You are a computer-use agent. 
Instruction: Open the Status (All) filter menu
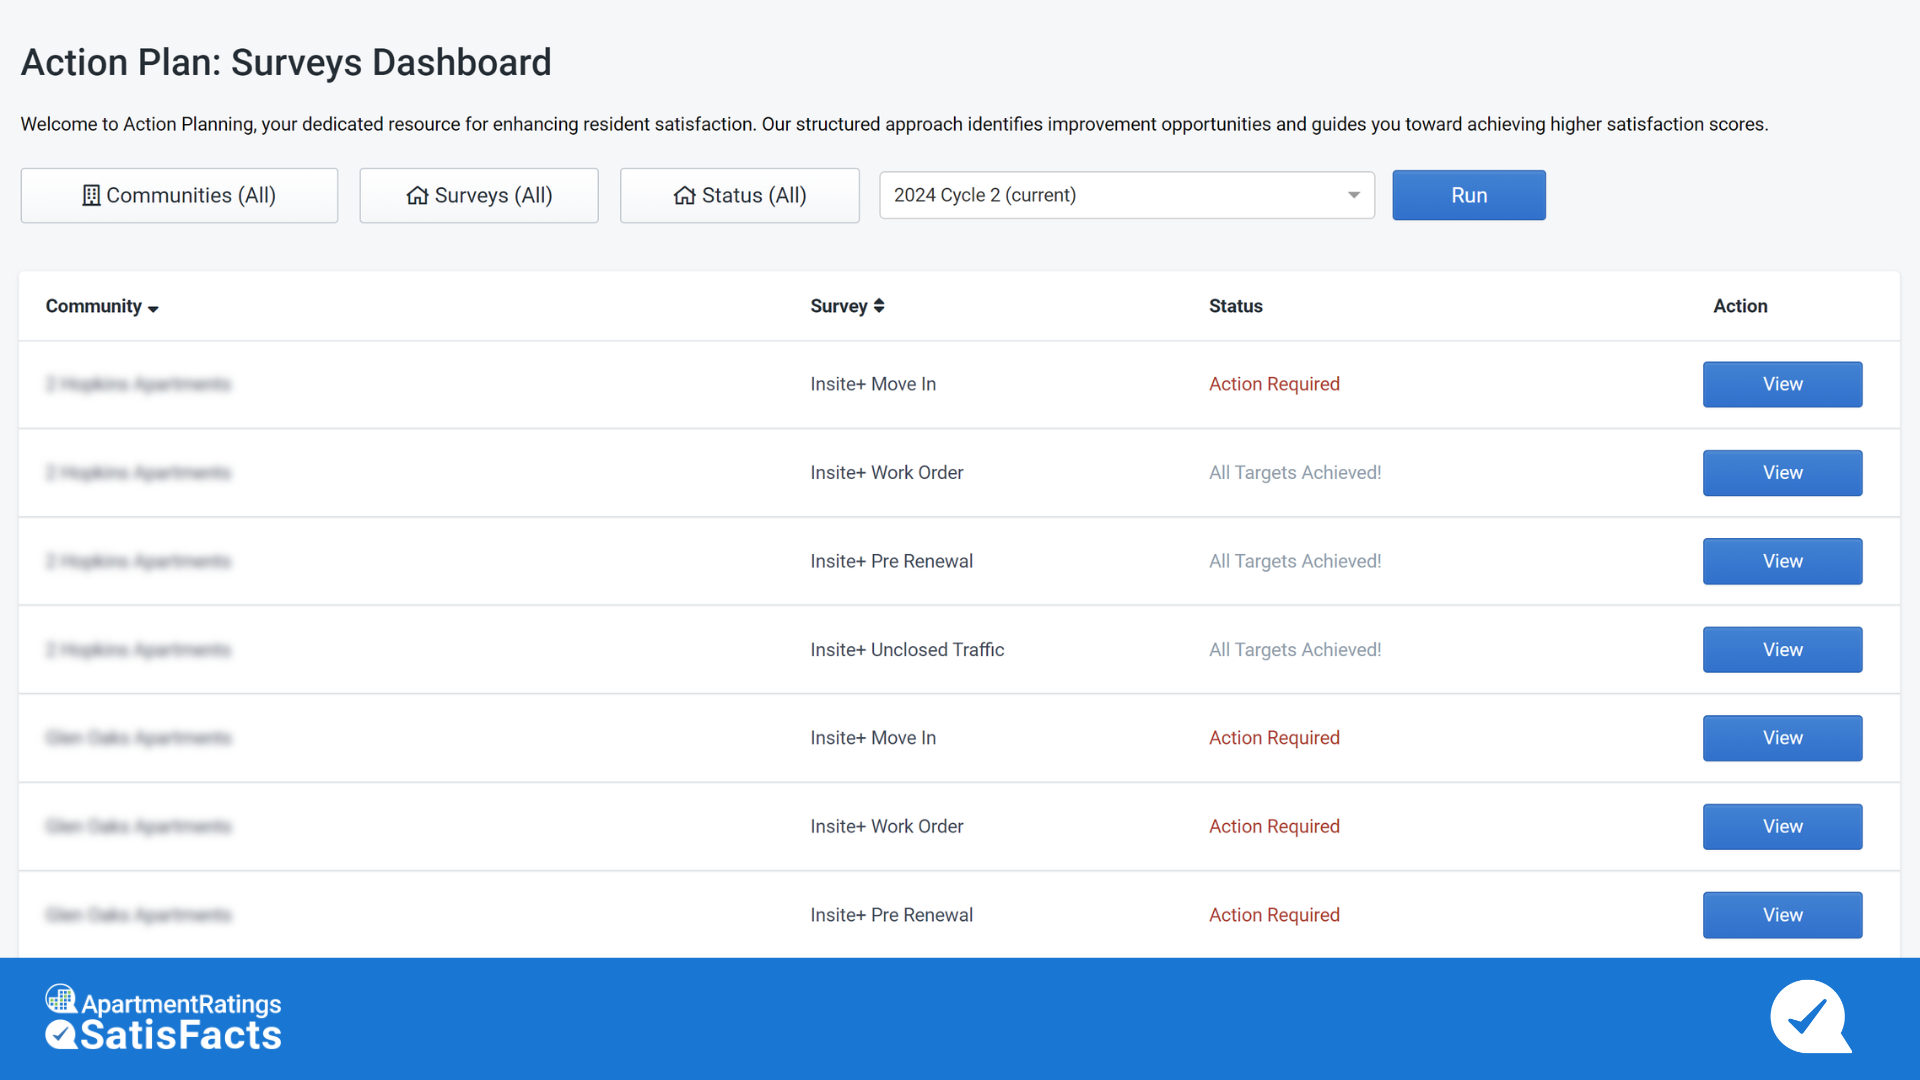point(740,195)
